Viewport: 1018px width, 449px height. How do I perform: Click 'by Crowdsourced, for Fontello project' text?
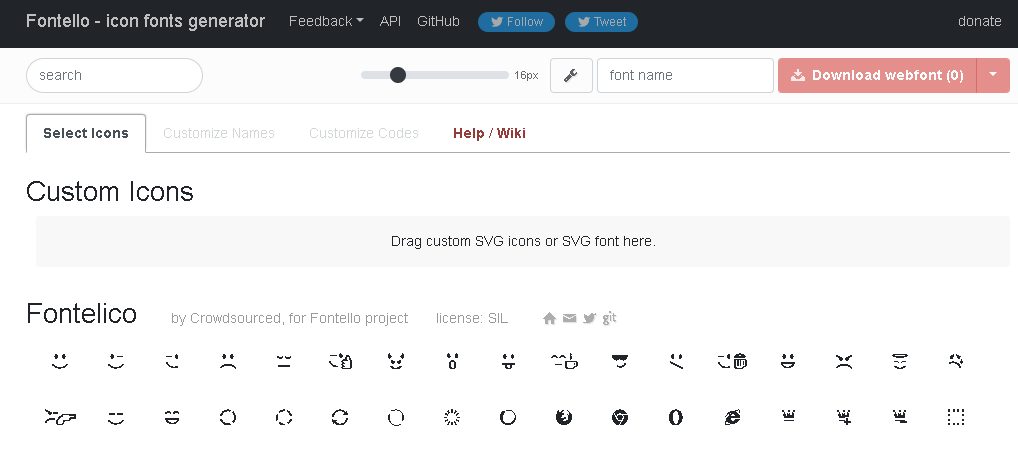pyautogui.click(x=290, y=319)
